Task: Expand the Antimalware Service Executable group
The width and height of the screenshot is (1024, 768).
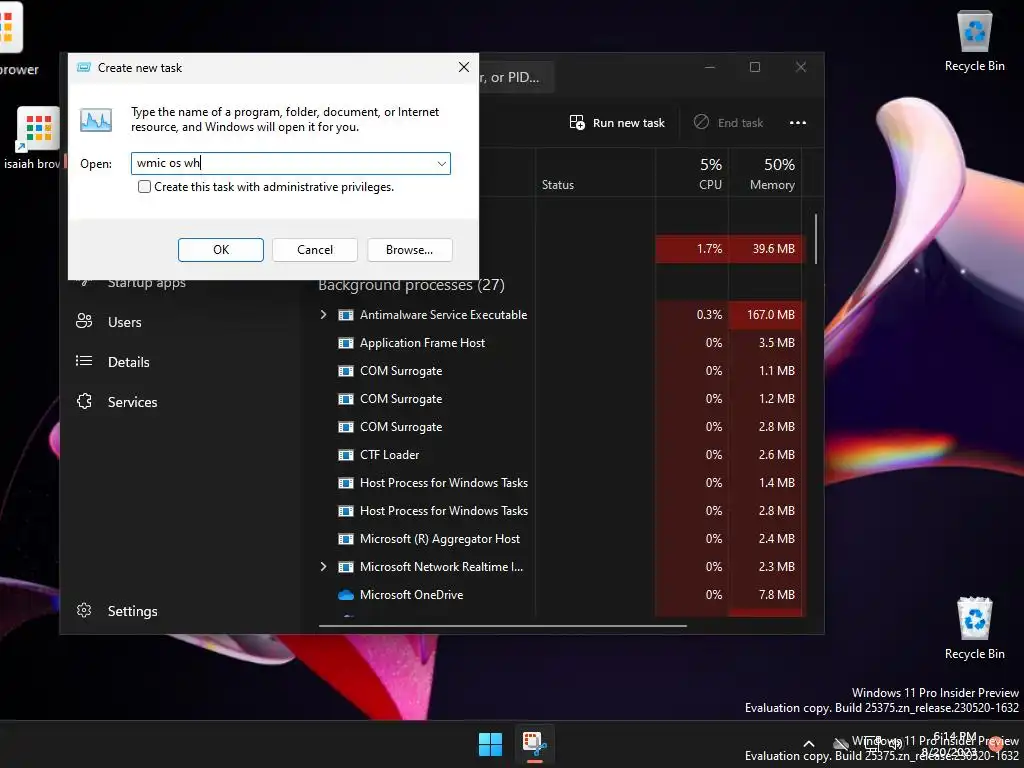Action: click(323, 315)
